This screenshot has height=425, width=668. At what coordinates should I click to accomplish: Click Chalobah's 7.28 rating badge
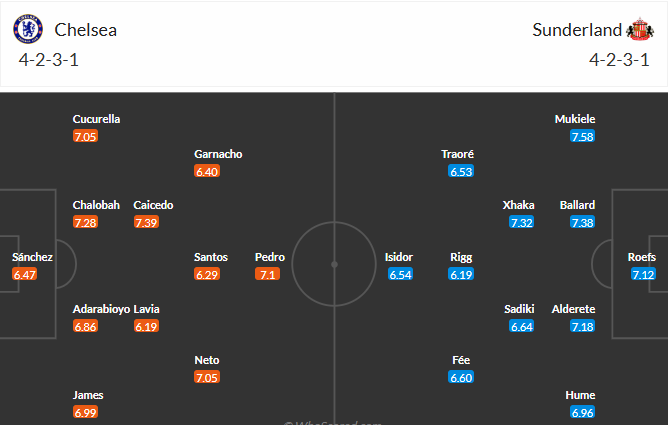pyautogui.click(x=85, y=222)
